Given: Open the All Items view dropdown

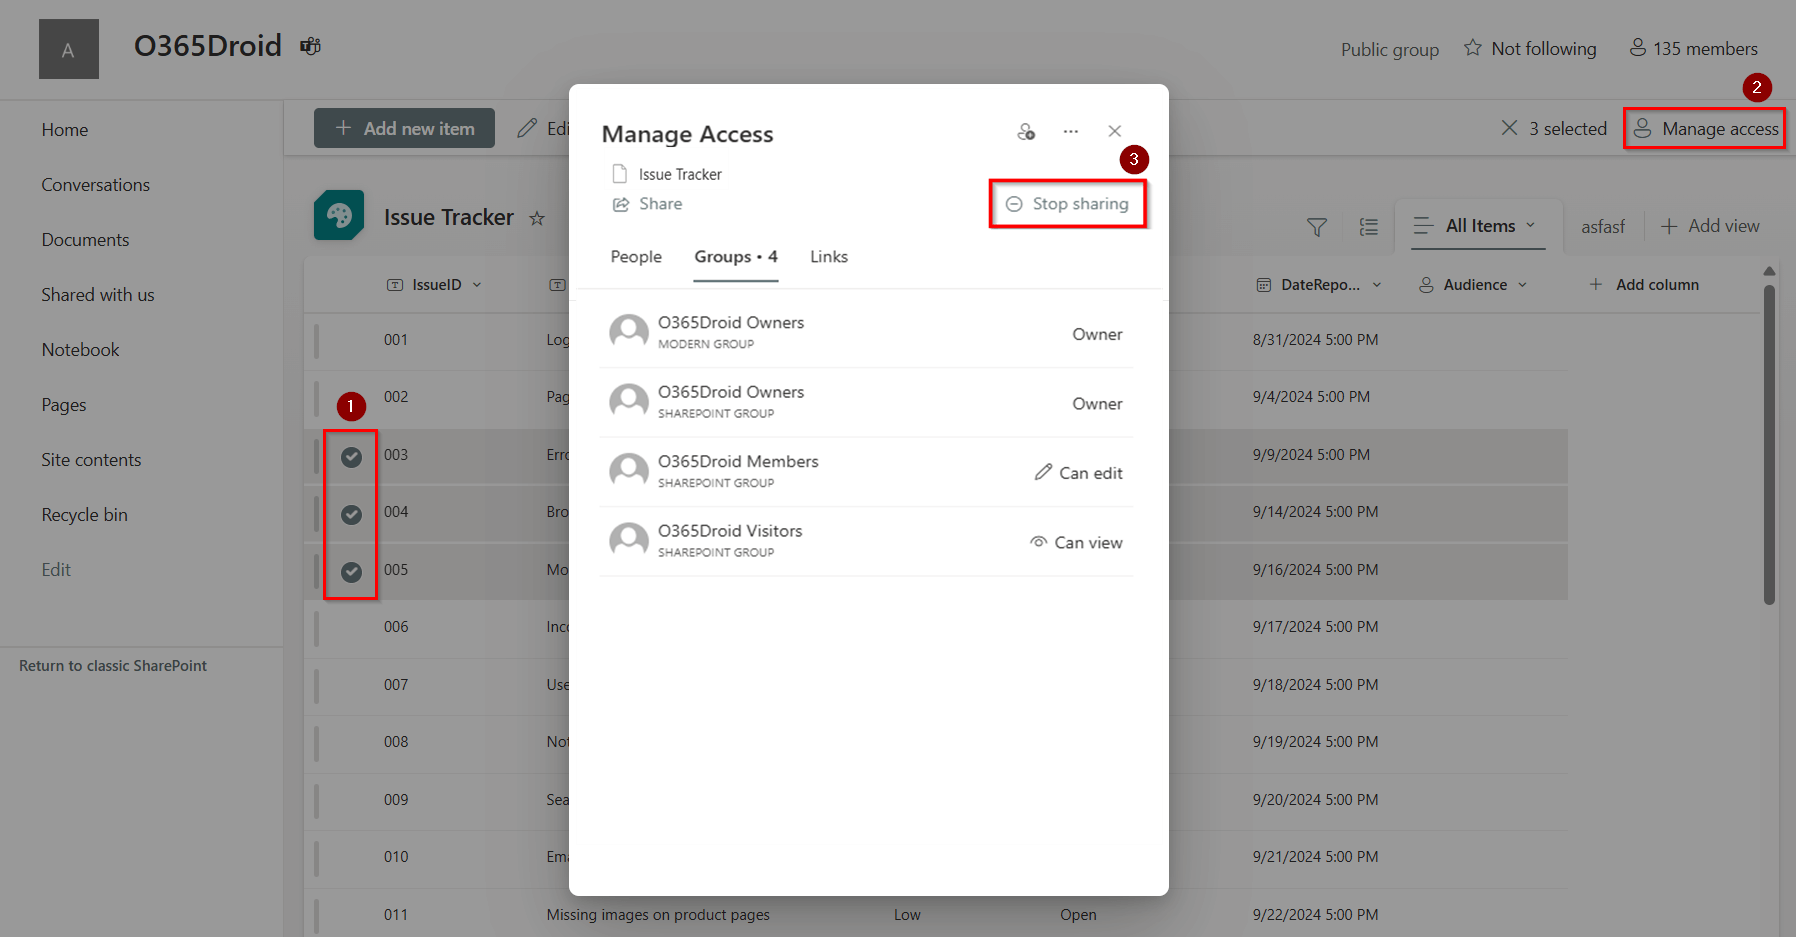Looking at the screenshot, I should tap(1479, 225).
